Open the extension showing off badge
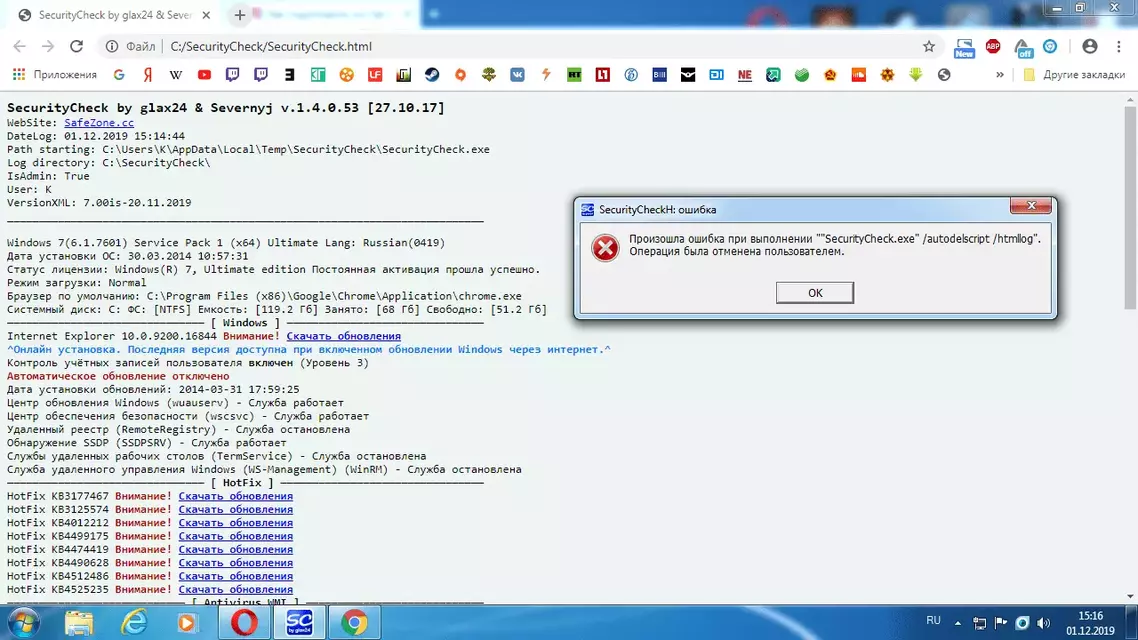This screenshot has height=640, width=1138. 1023,48
